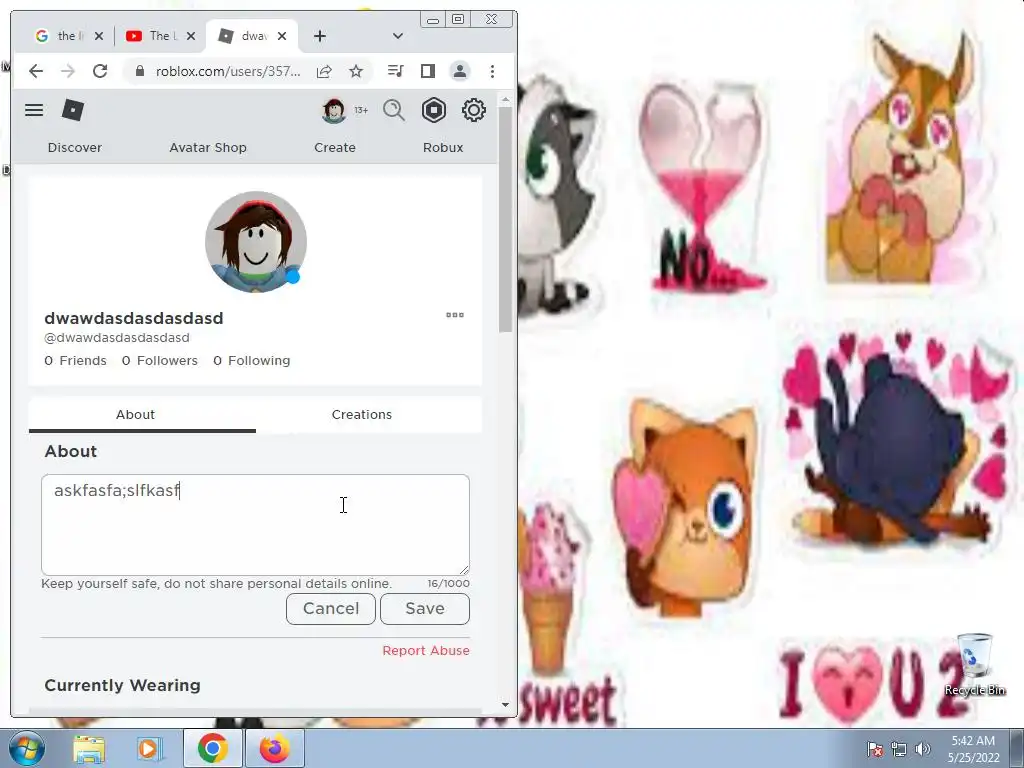Open Windows Media Player from taskbar
Image resolution: width=1024 pixels, height=768 pixels.
pyautogui.click(x=150, y=748)
